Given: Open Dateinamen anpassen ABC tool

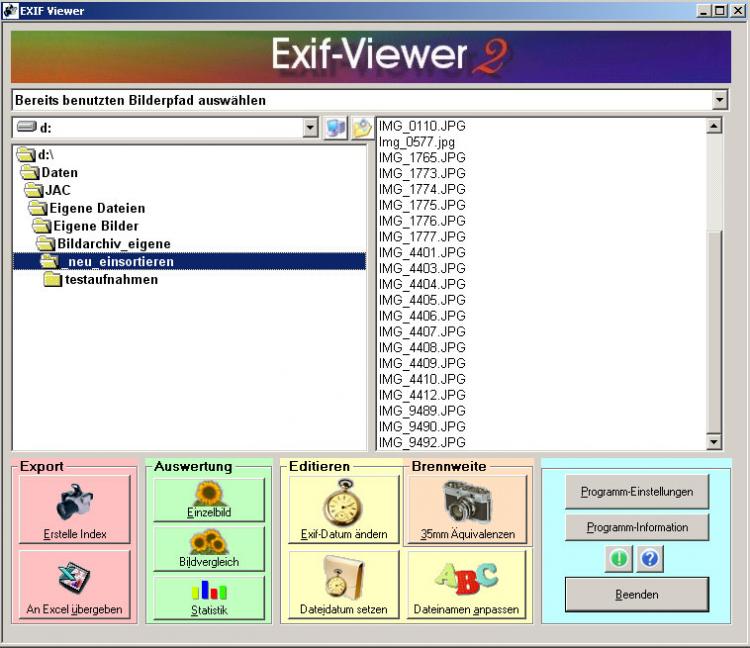Looking at the screenshot, I should coord(467,584).
